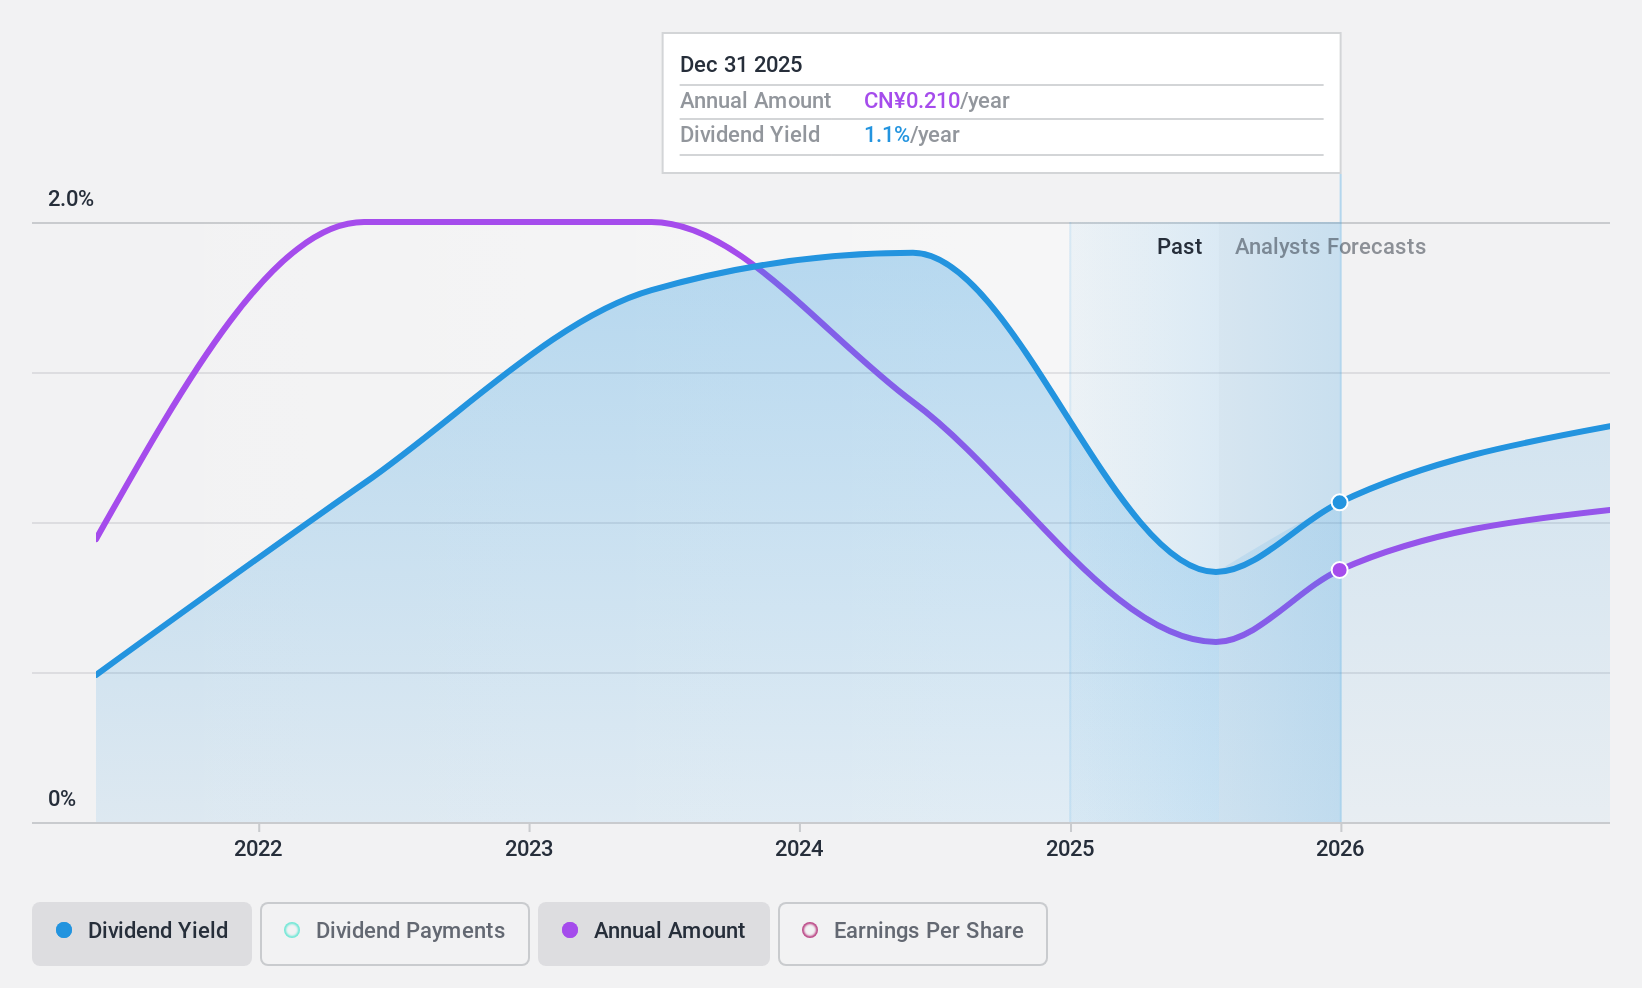Enable the Dividend Payments series
The image size is (1642, 988).
click(395, 934)
